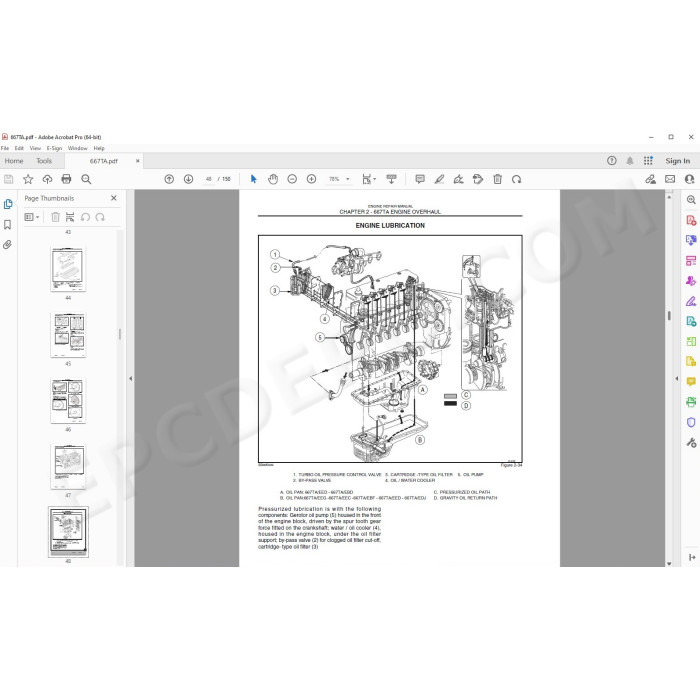Delete the page with the trash icon
Viewport: 700px width, 700px height.
point(497,179)
